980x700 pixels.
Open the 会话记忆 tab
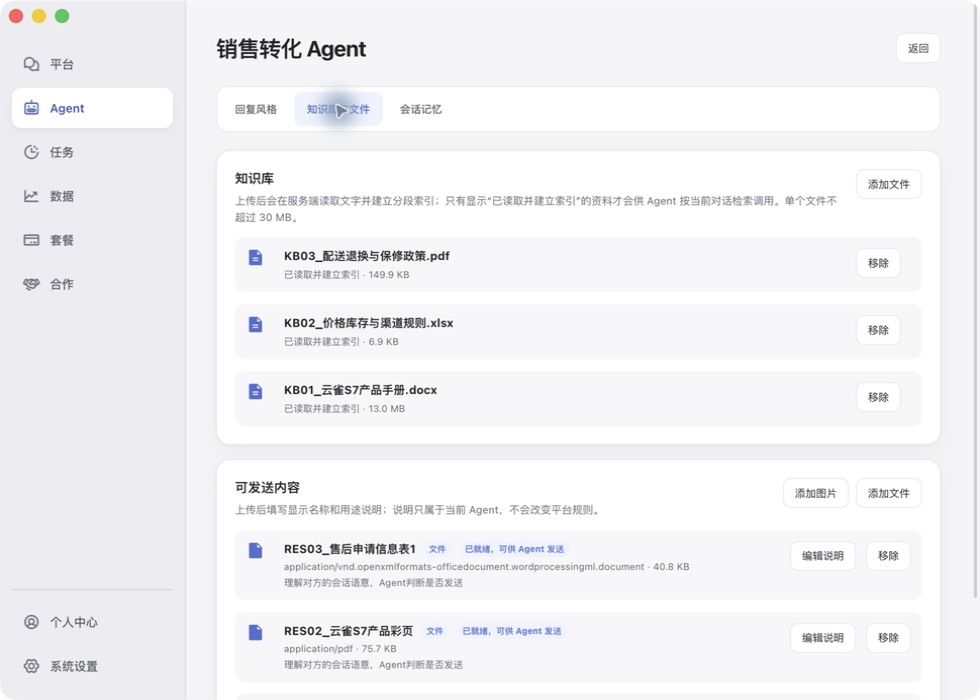pyautogui.click(x=421, y=109)
